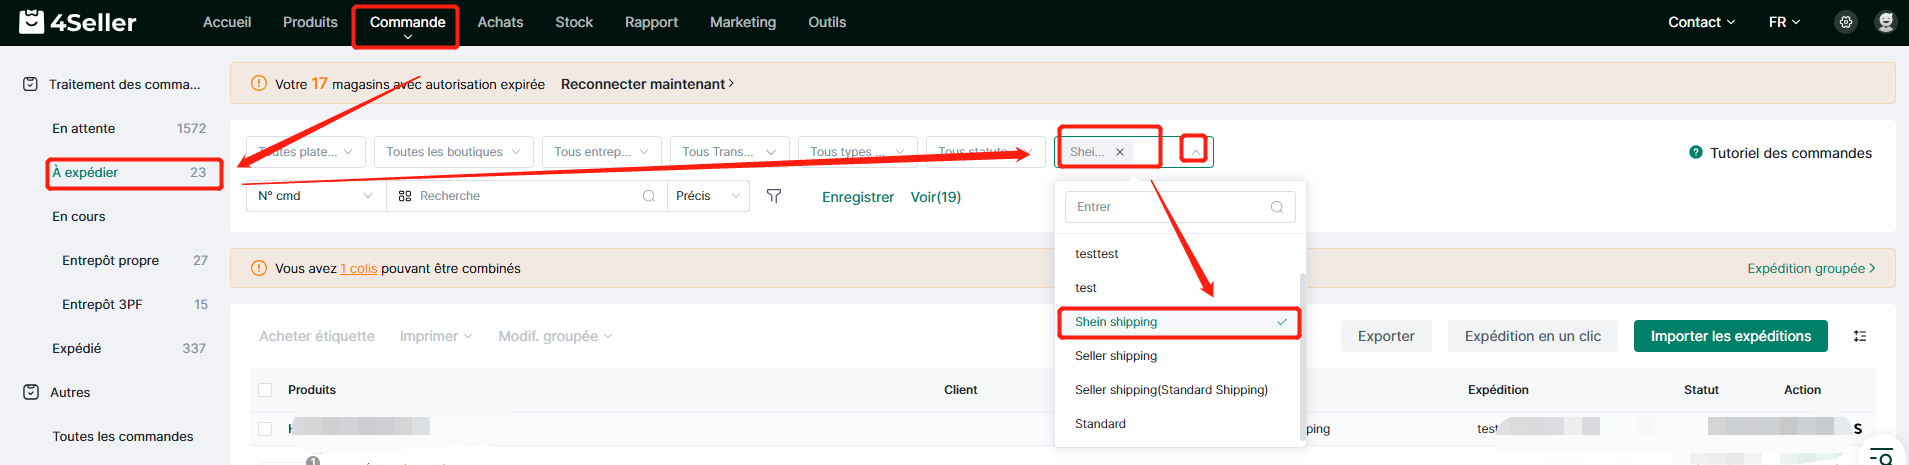Click the Traitement des commandes clipboard icon
Image resolution: width=1909 pixels, height=465 pixels.
(31, 84)
